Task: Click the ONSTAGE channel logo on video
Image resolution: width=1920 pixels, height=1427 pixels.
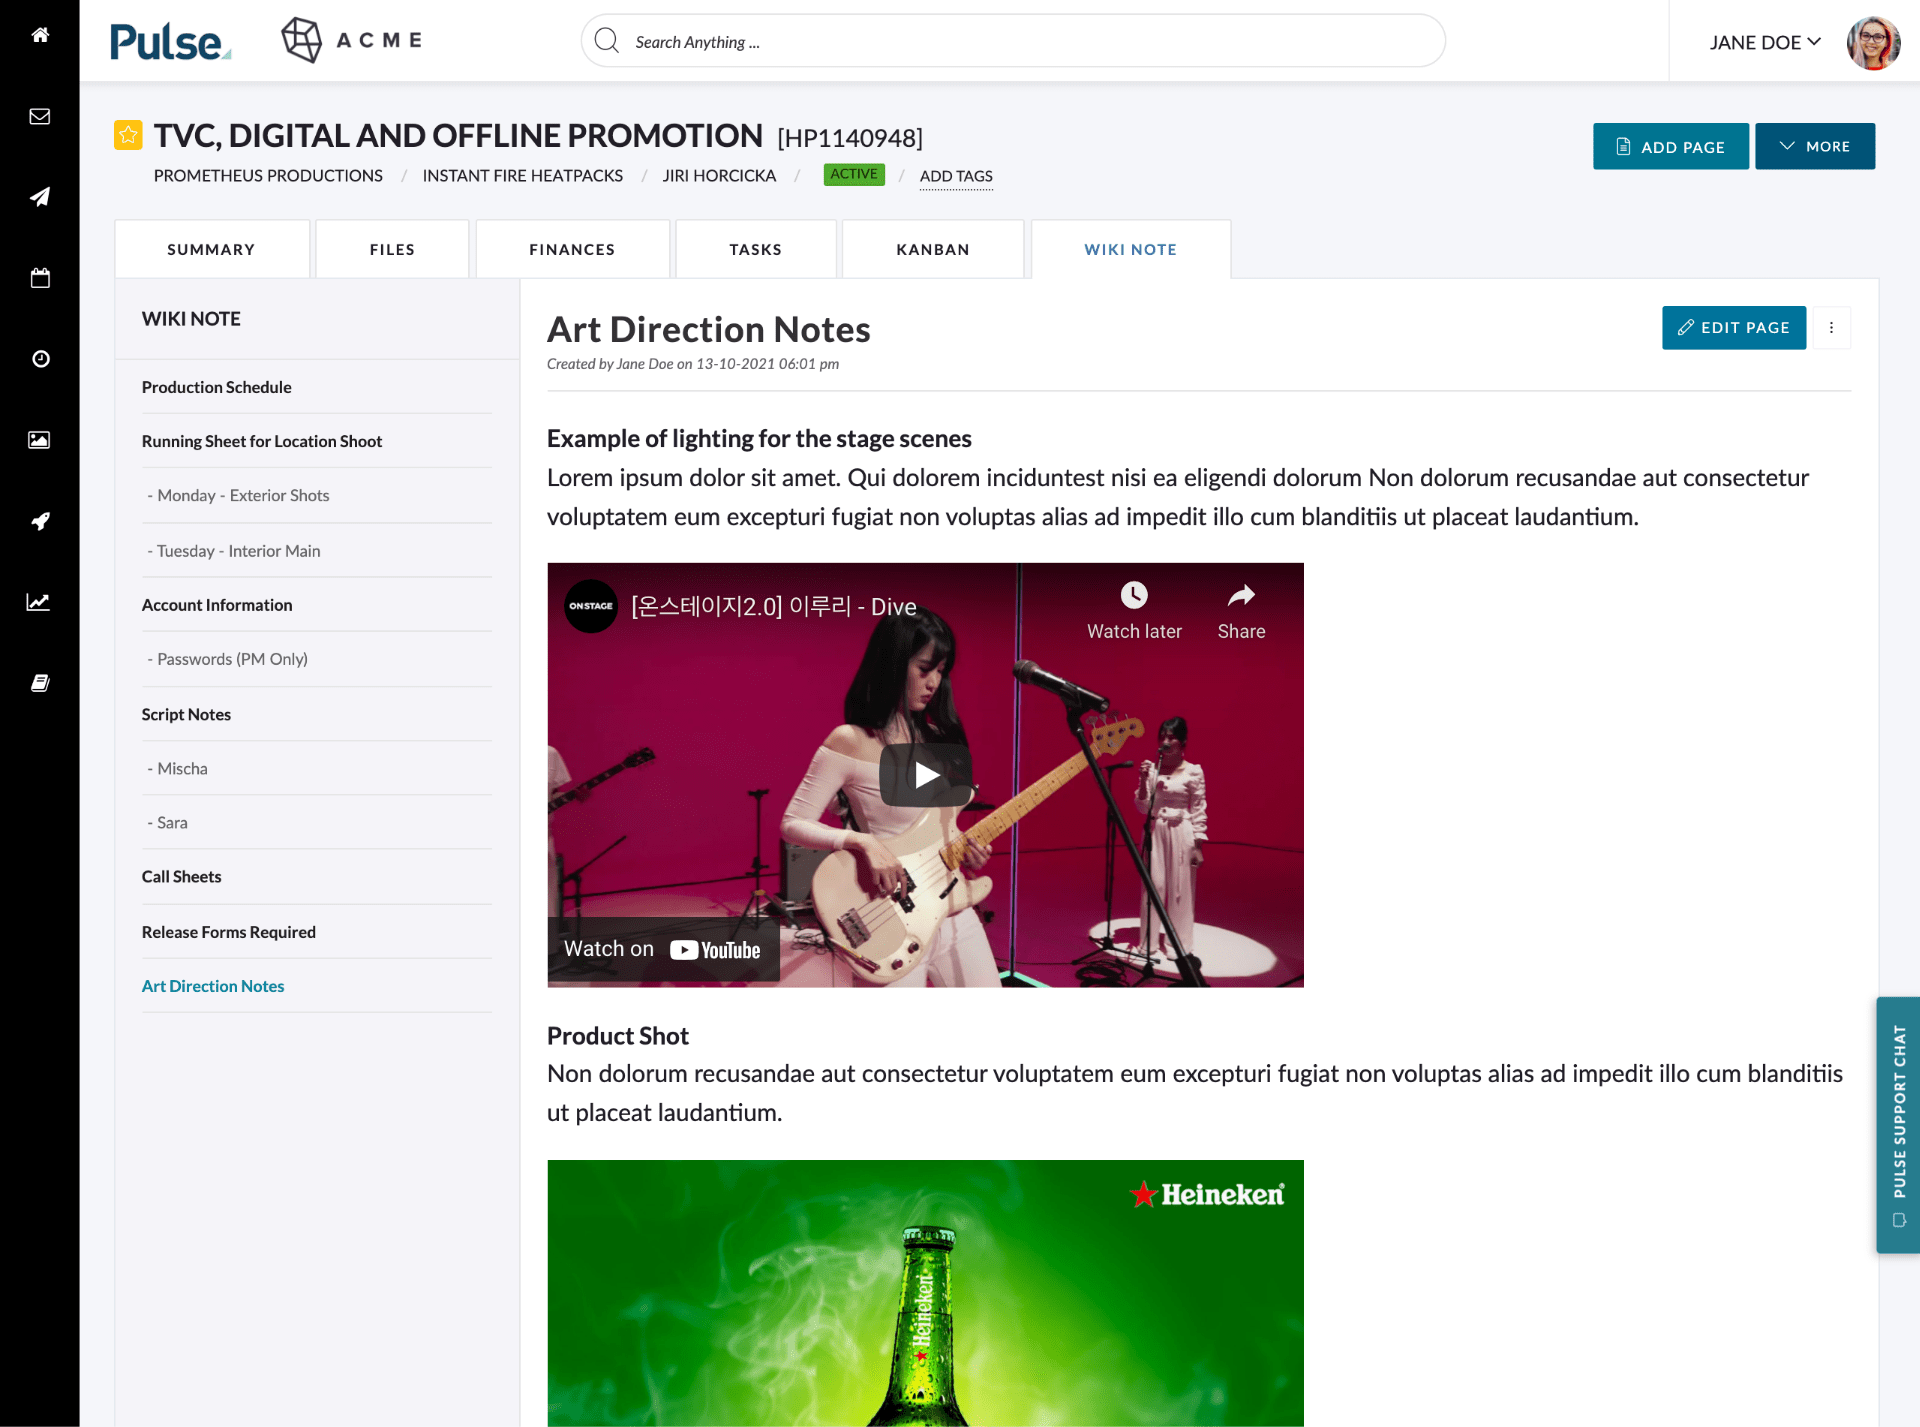Action: pos(591,606)
